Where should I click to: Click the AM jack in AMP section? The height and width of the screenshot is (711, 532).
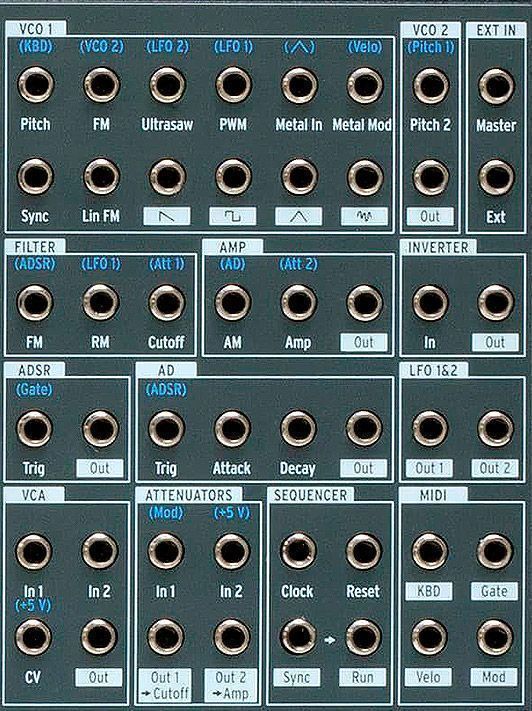(x=233, y=302)
